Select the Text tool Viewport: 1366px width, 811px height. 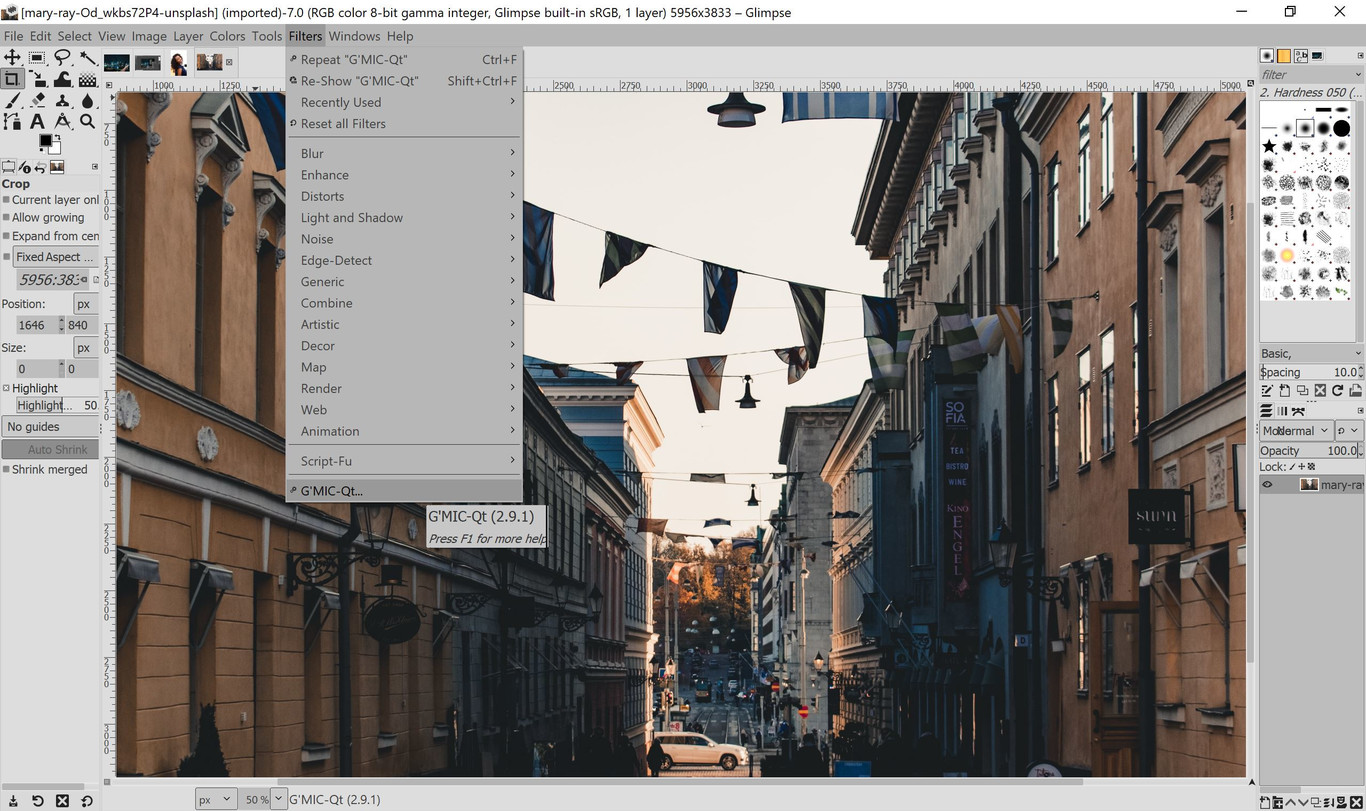click(36, 121)
